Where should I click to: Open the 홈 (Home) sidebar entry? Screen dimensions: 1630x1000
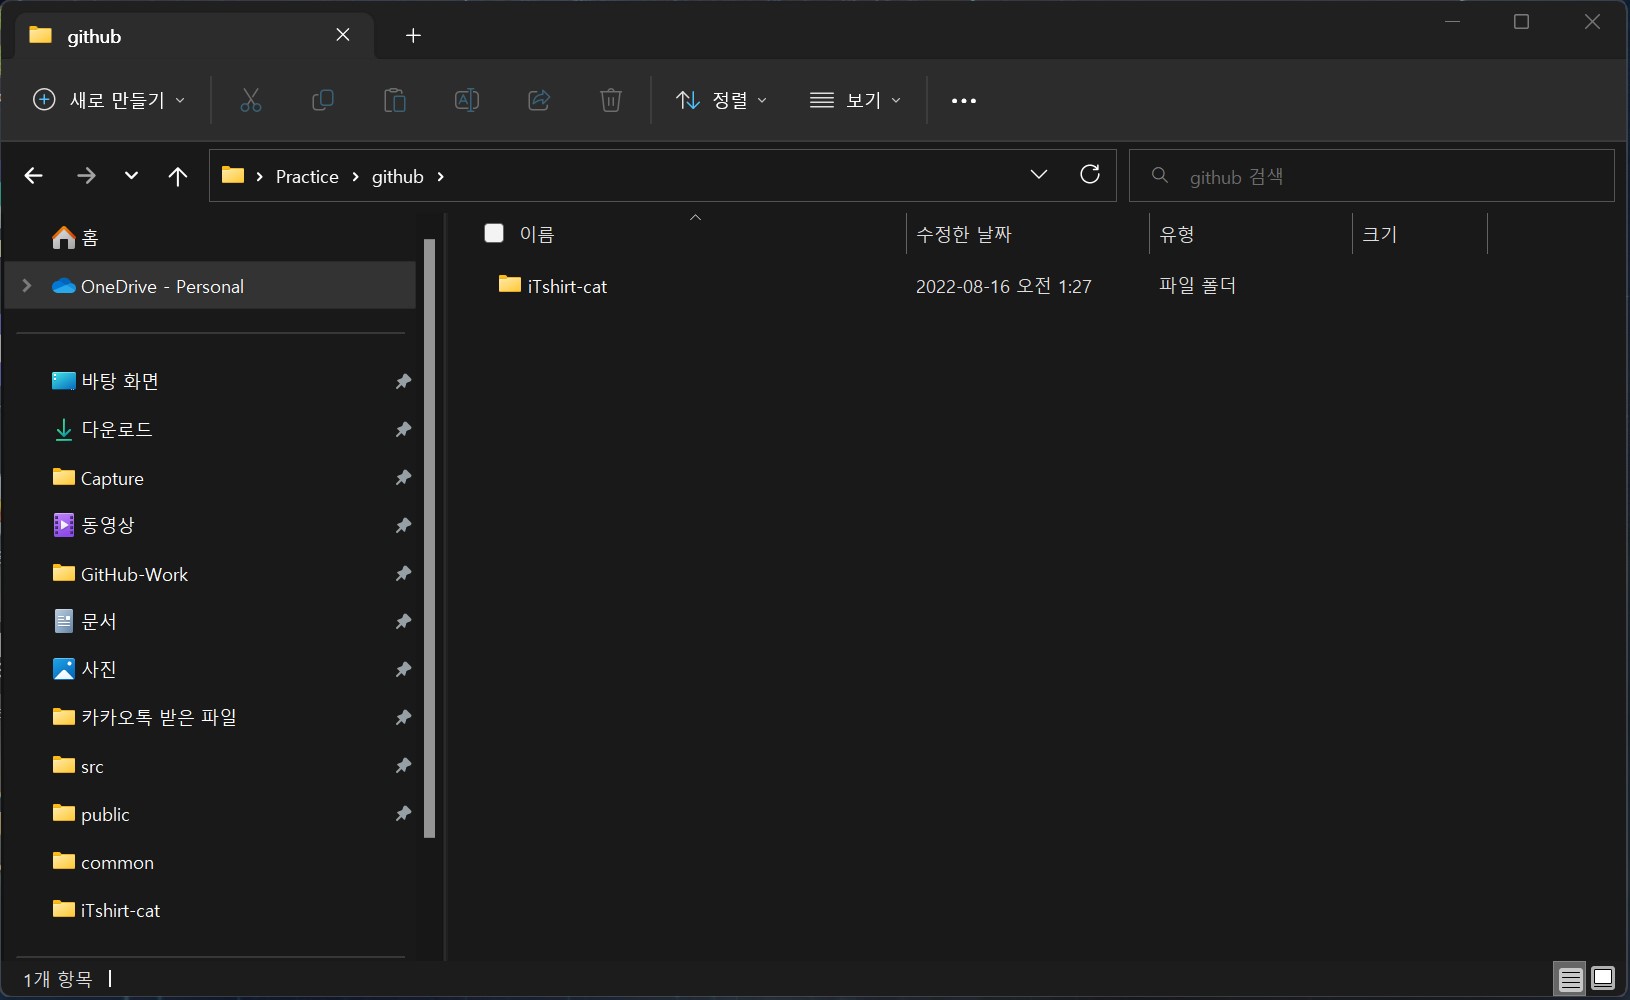pos(77,238)
